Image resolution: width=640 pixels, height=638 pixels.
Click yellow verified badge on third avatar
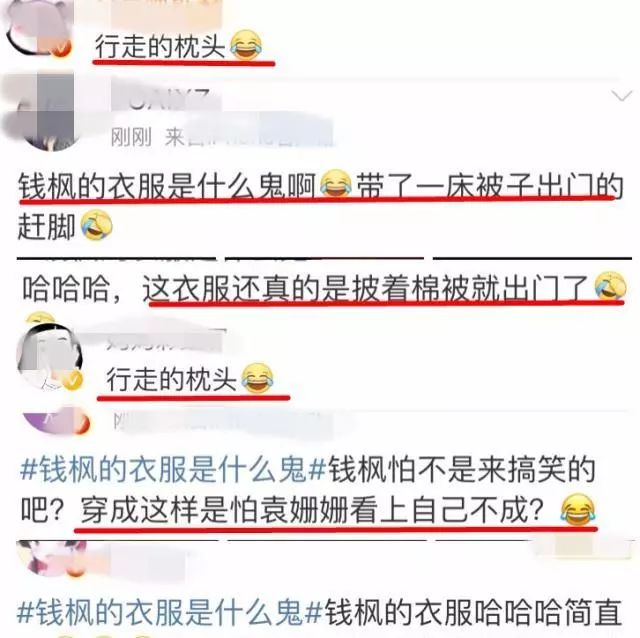[x=72, y=380]
